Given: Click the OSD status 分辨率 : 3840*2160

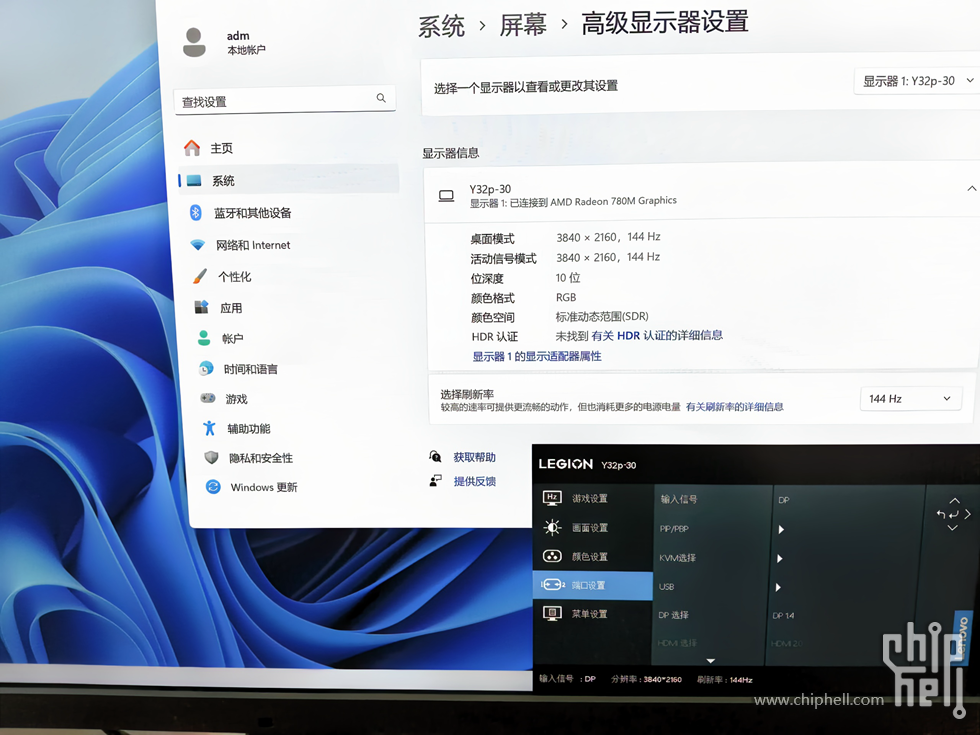Looking at the screenshot, I should (646, 679).
